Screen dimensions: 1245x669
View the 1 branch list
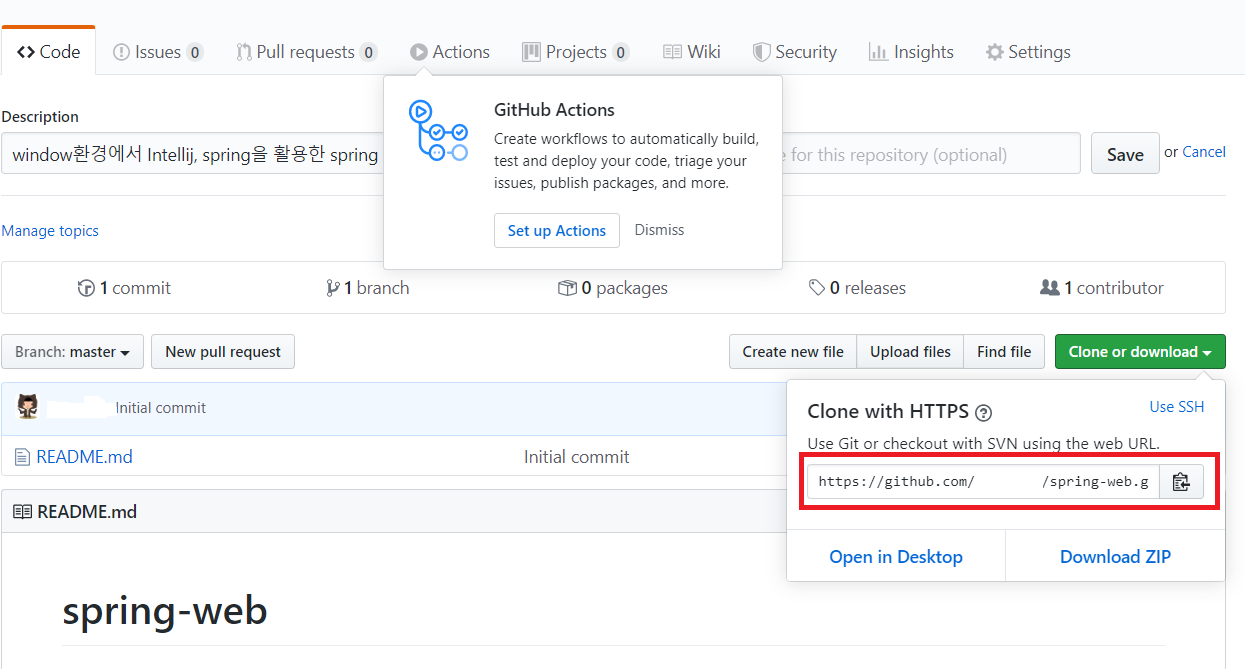coord(367,288)
